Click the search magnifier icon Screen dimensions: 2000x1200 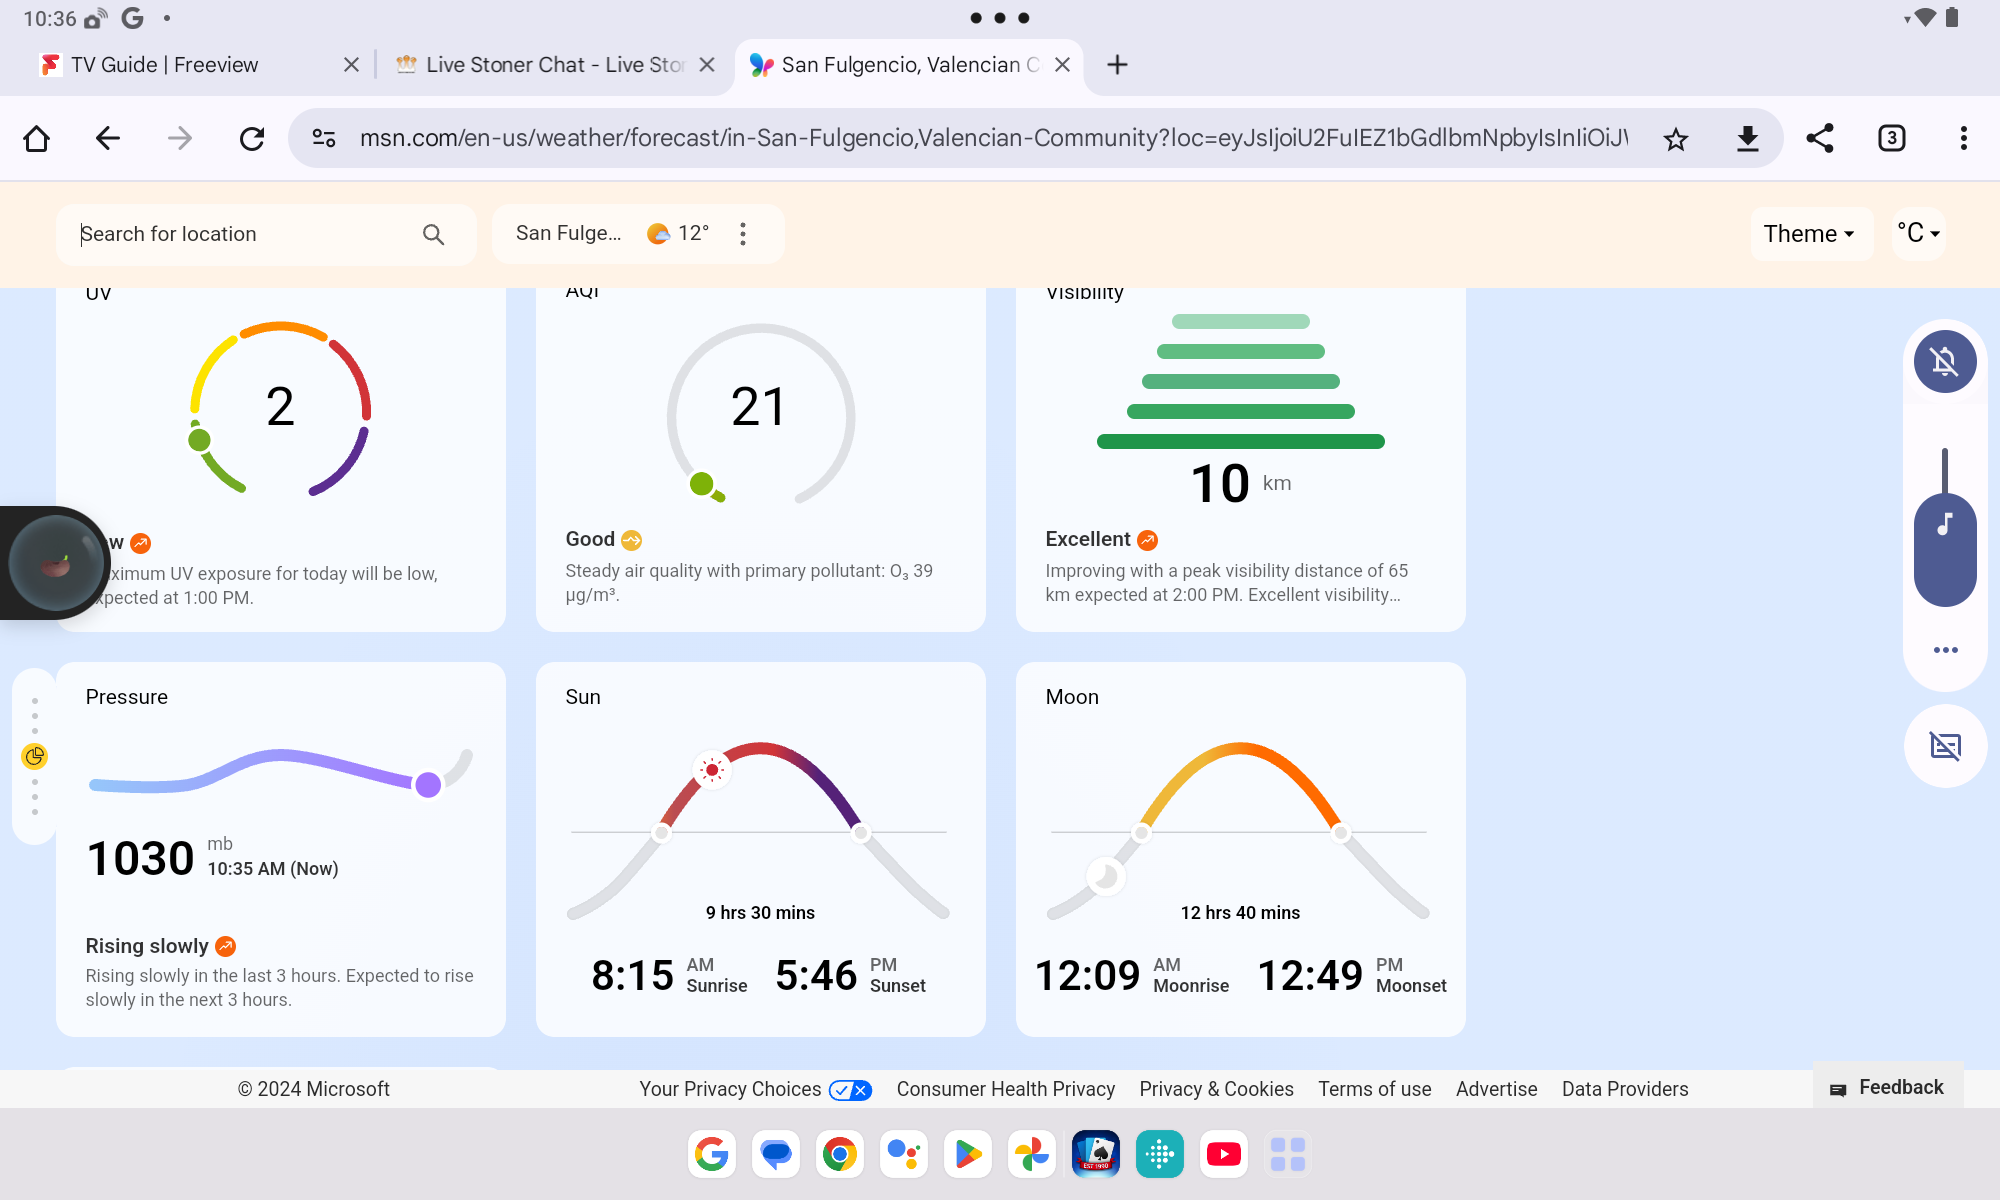click(x=433, y=234)
